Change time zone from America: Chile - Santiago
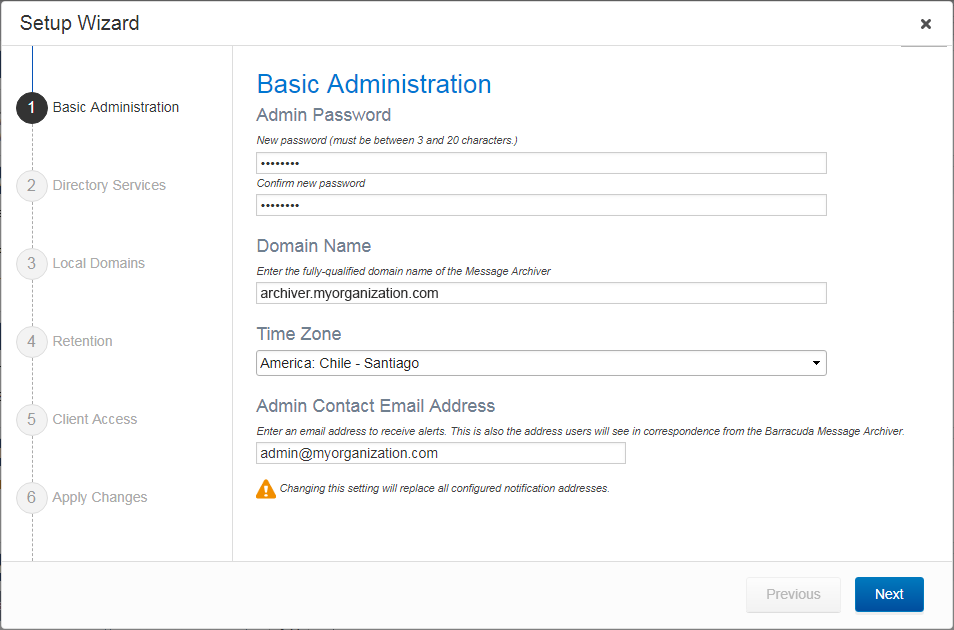 point(541,363)
